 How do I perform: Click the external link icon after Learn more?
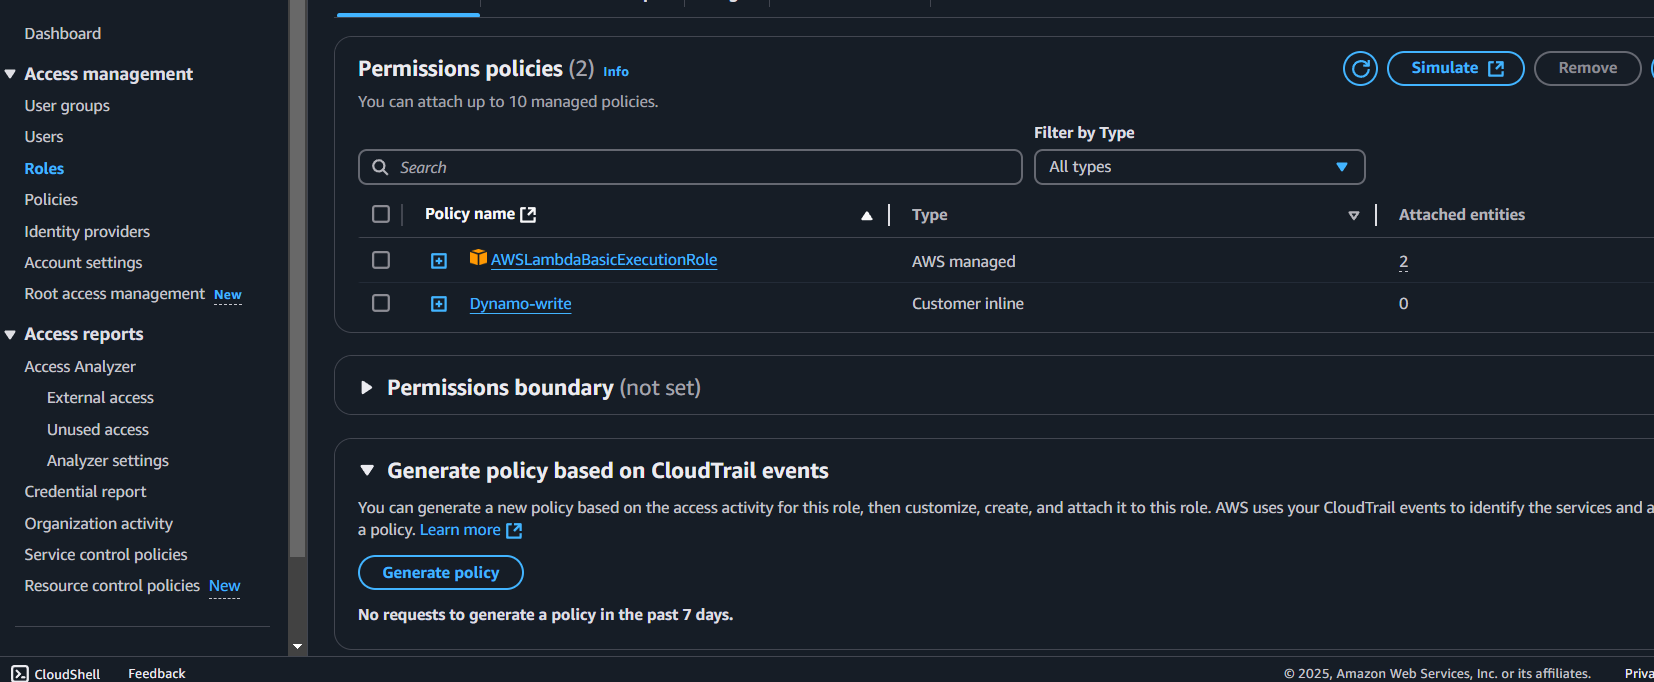pos(514,530)
